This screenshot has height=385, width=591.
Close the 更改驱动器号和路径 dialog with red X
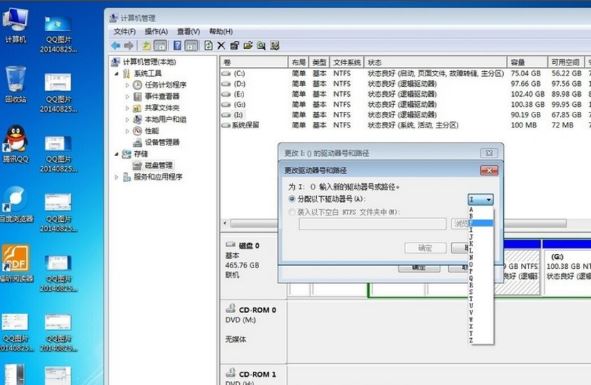point(489,171)
